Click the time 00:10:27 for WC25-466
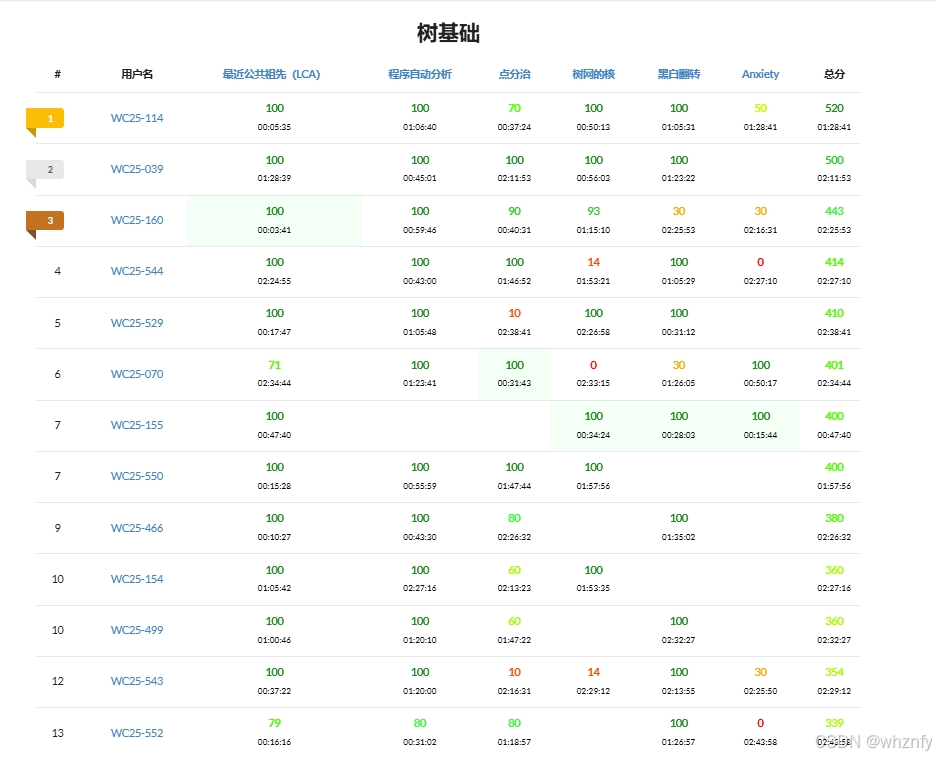The height and width of the screenshot is (757, 936). (x=275, y=537)
